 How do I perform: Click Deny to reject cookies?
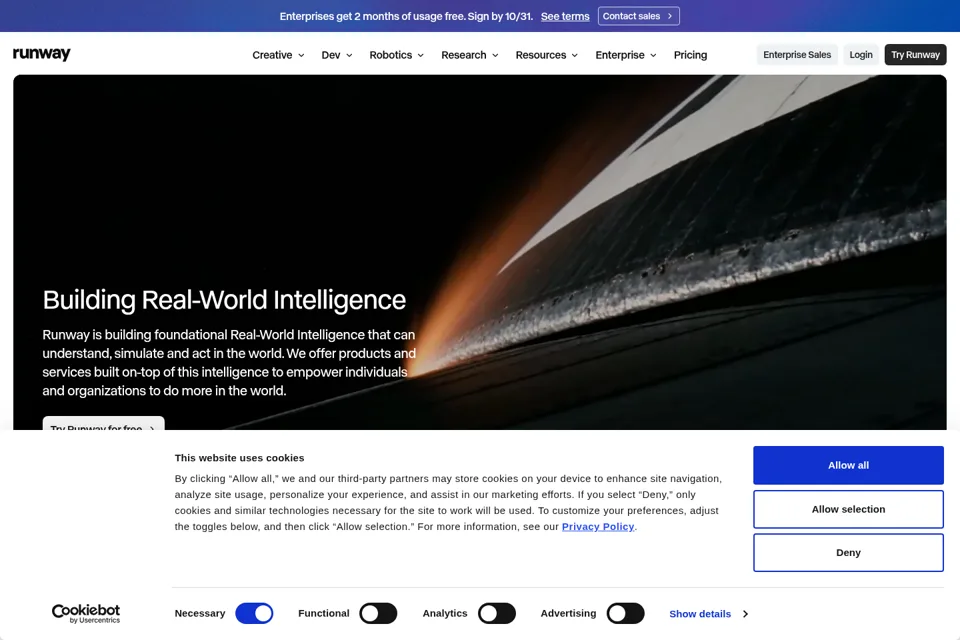(848, 552)
